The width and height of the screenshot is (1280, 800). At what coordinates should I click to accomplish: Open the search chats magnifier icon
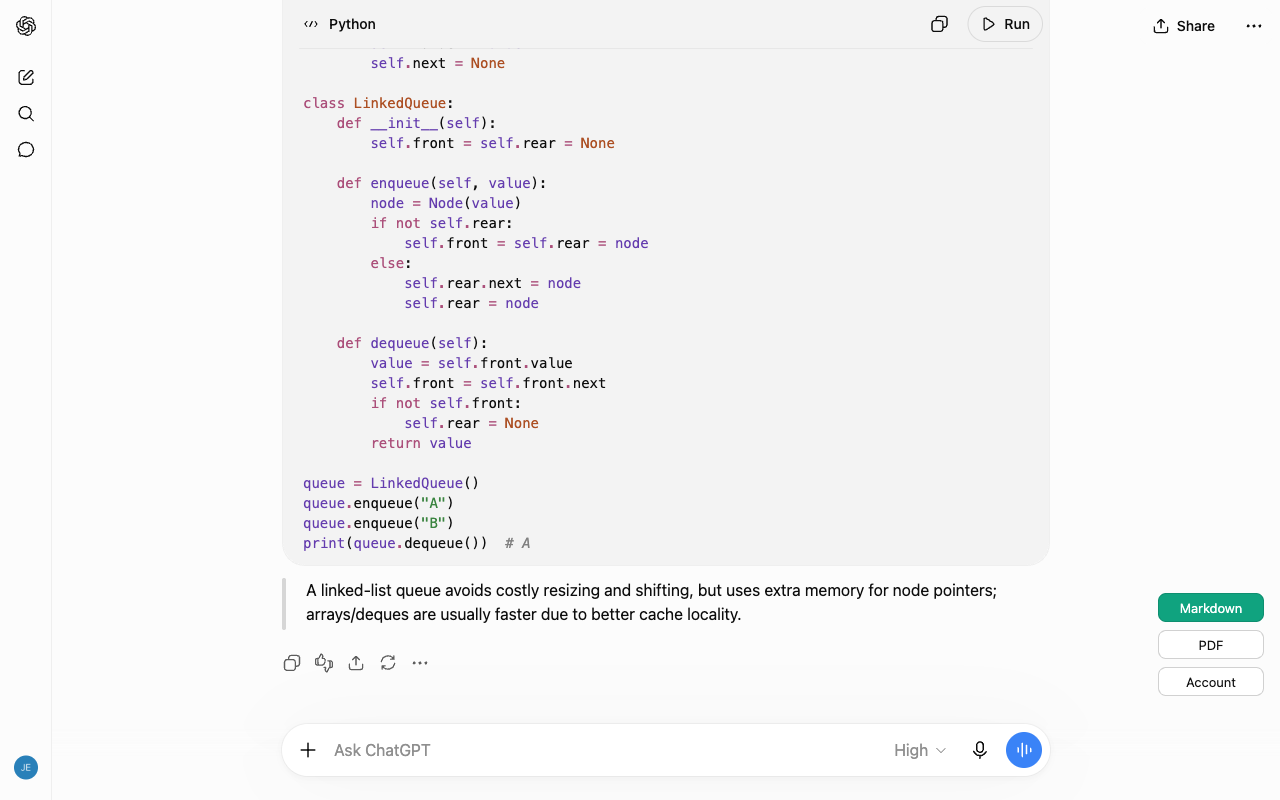pos(26,114)
